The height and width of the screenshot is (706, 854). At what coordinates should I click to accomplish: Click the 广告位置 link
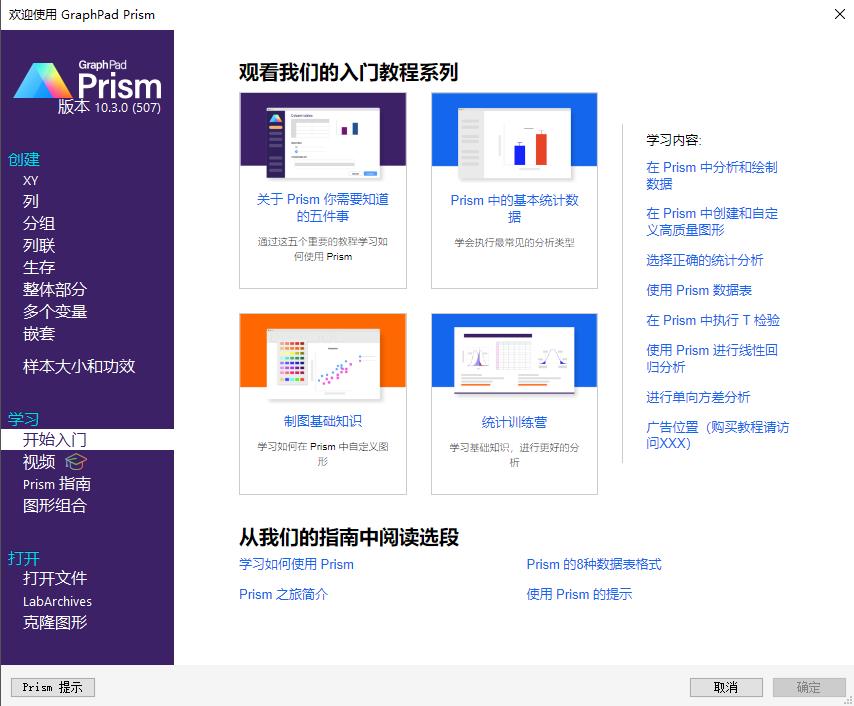point(717,435)
